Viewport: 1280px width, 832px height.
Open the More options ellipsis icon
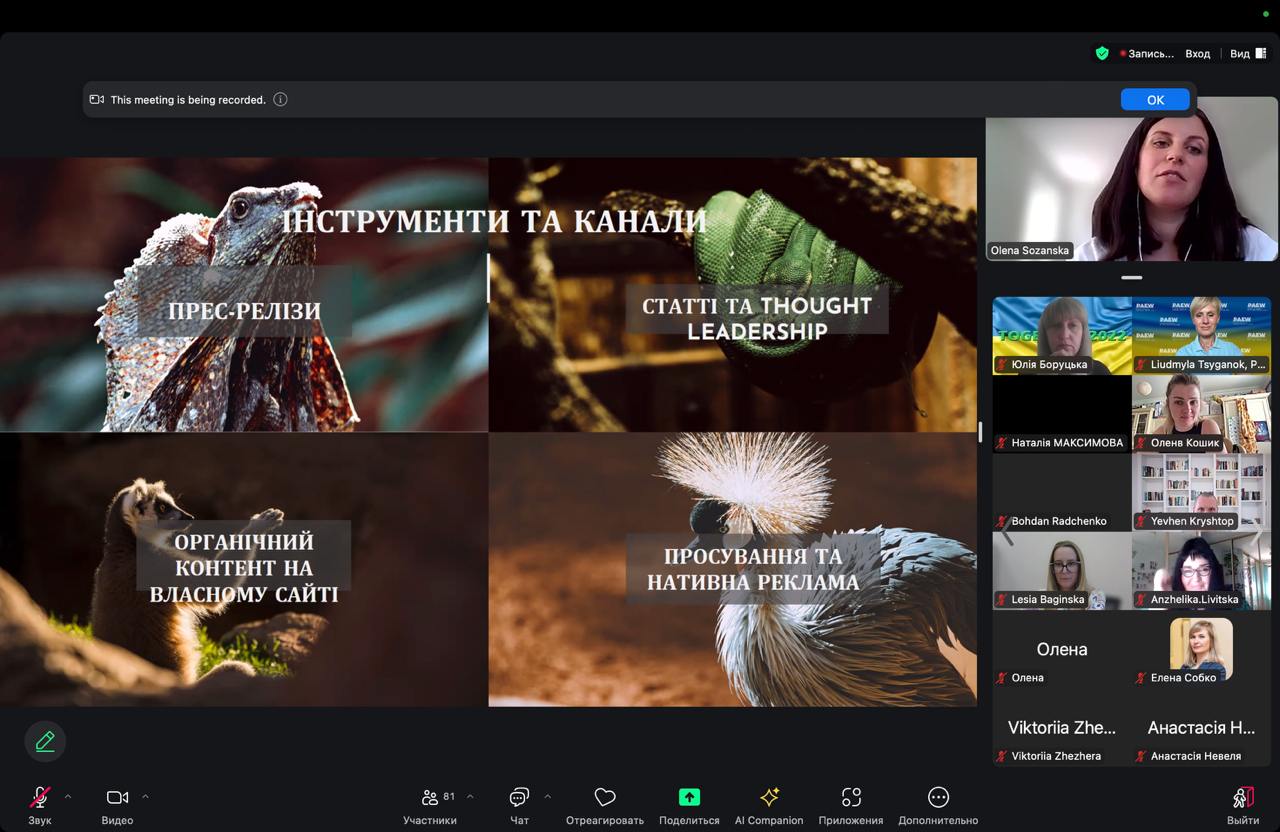click(938, 797)
